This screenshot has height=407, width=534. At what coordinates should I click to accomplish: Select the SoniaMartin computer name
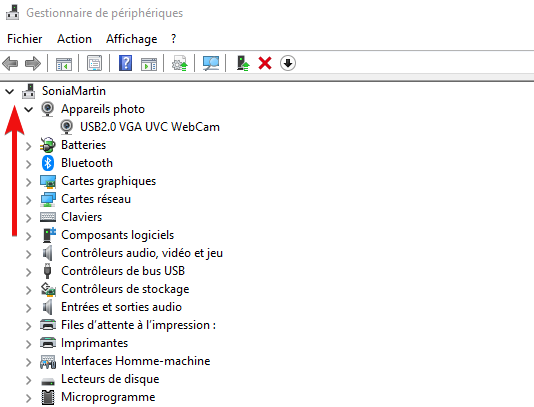coord(74,91)
